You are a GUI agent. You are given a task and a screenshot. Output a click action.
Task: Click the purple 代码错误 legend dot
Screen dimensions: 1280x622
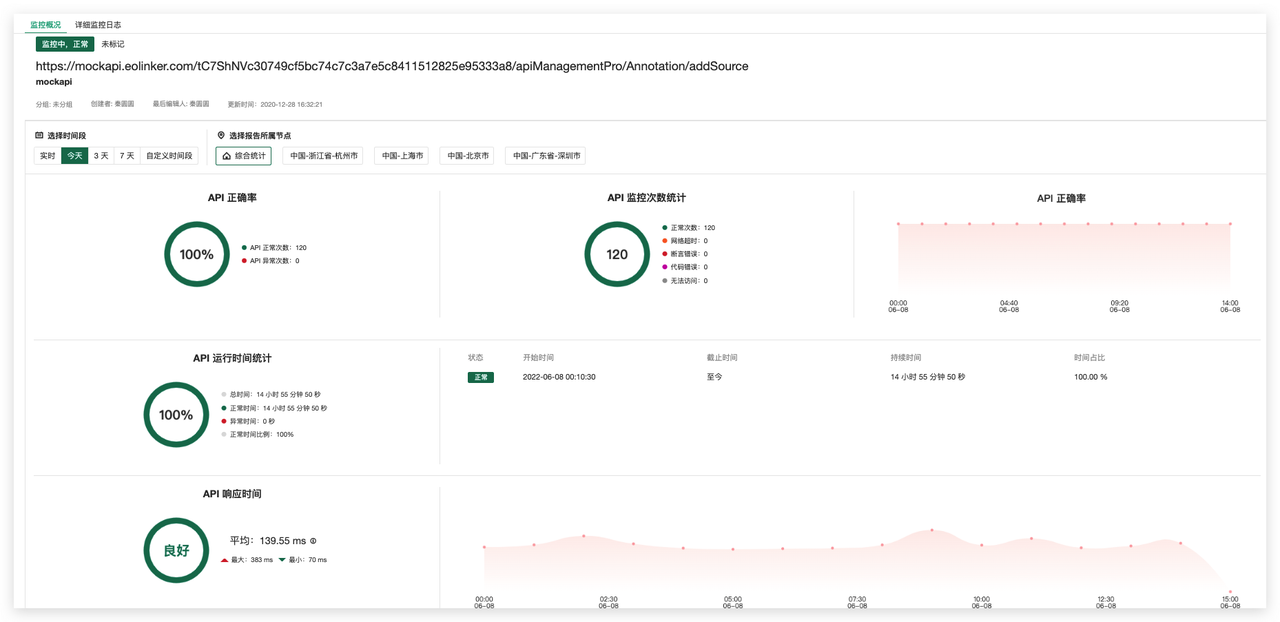pyautogui.click(x=665, y=267)
